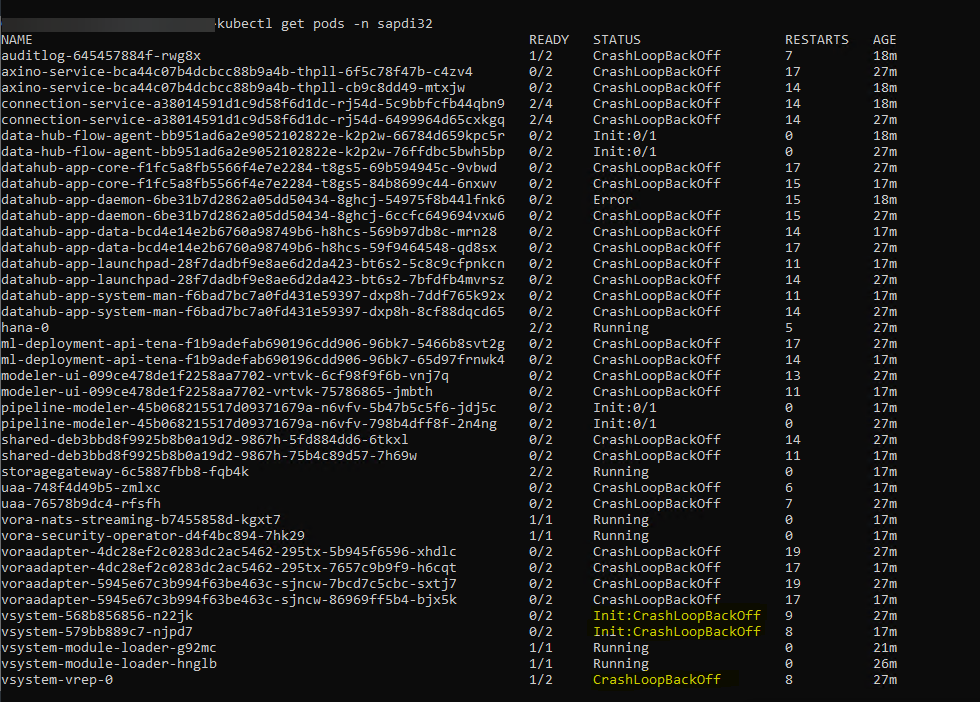This screenshot has height=702, width=980.
Task: Click the Error status of the datahub-app-daemon pod
Action: pos(613,199)
